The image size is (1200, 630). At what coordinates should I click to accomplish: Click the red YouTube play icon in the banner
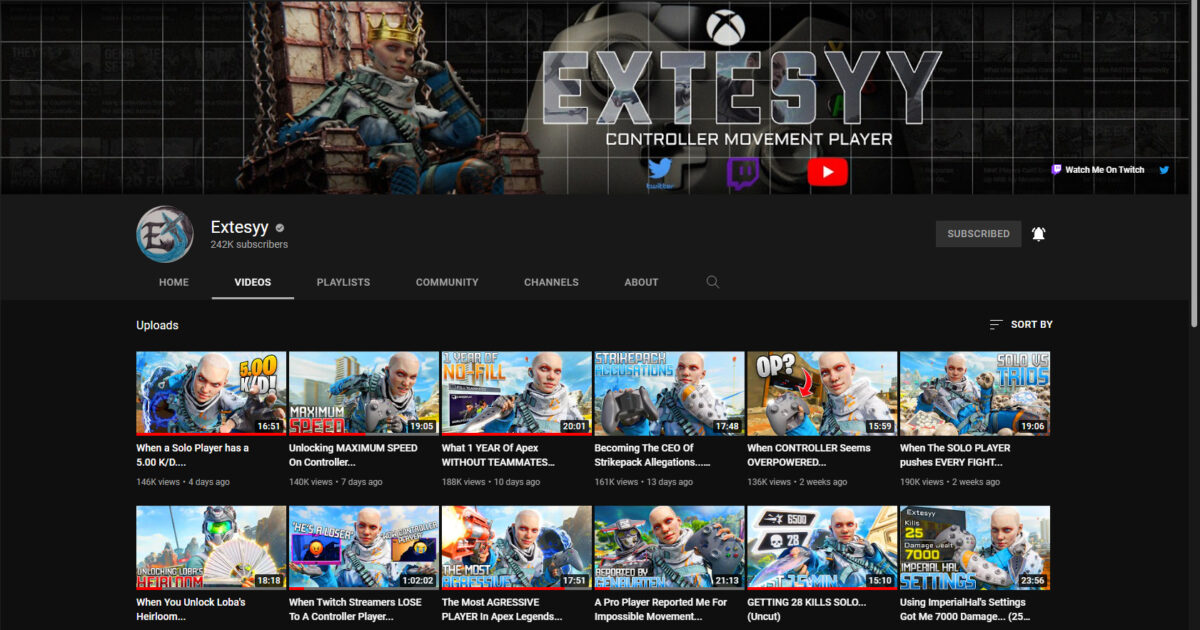point(827,171)
